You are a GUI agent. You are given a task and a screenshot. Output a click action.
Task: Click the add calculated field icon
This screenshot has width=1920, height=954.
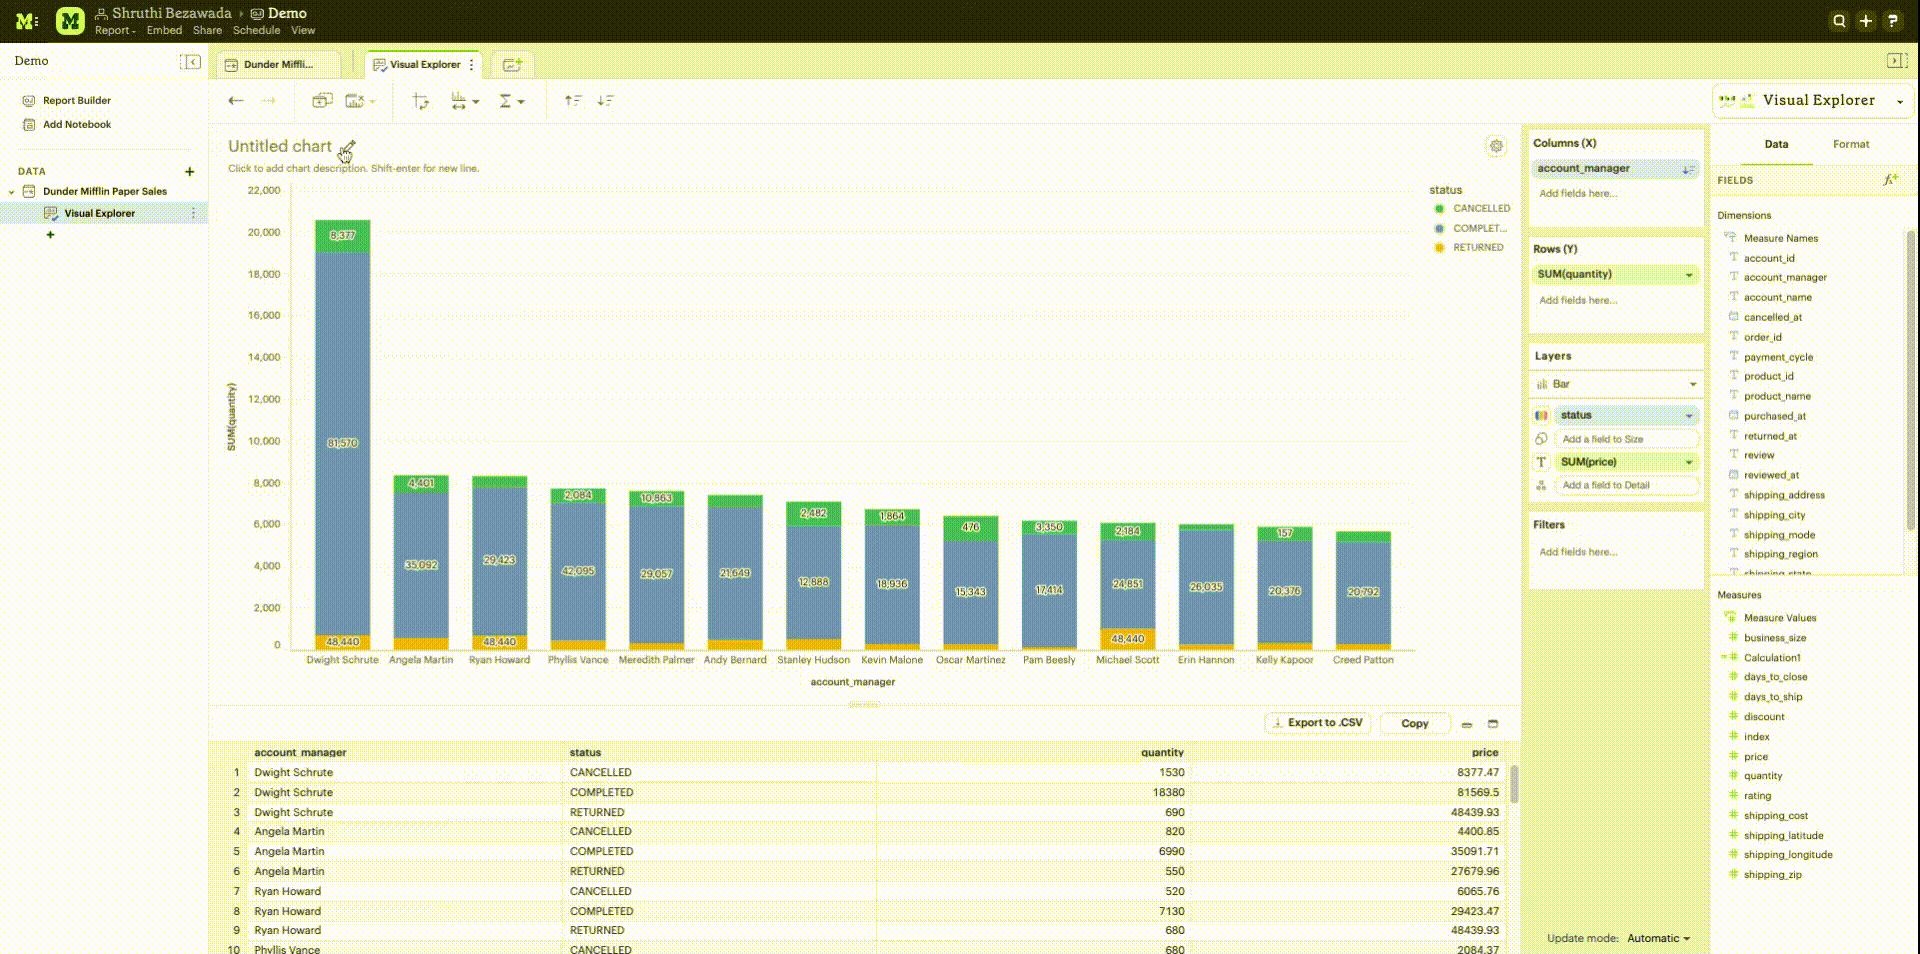[1889, 180]
